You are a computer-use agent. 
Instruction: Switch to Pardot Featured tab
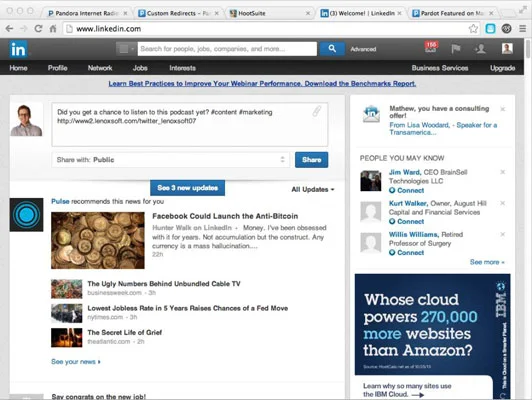(x=453, y=13)
